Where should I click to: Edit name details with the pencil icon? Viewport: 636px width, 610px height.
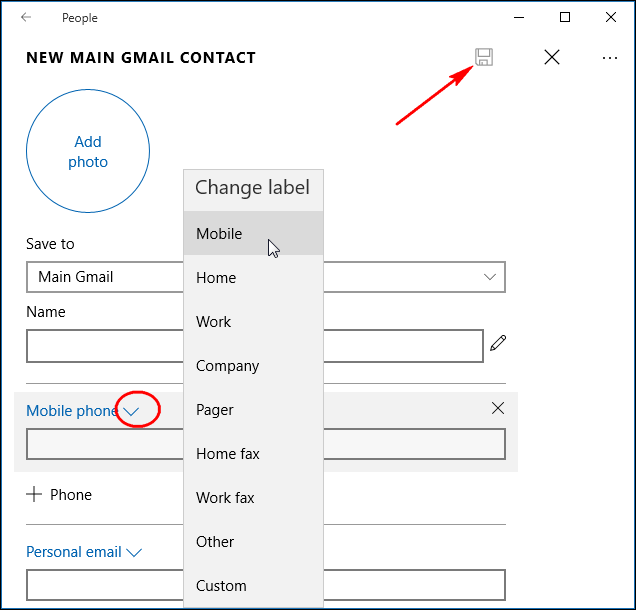[498, 343]
